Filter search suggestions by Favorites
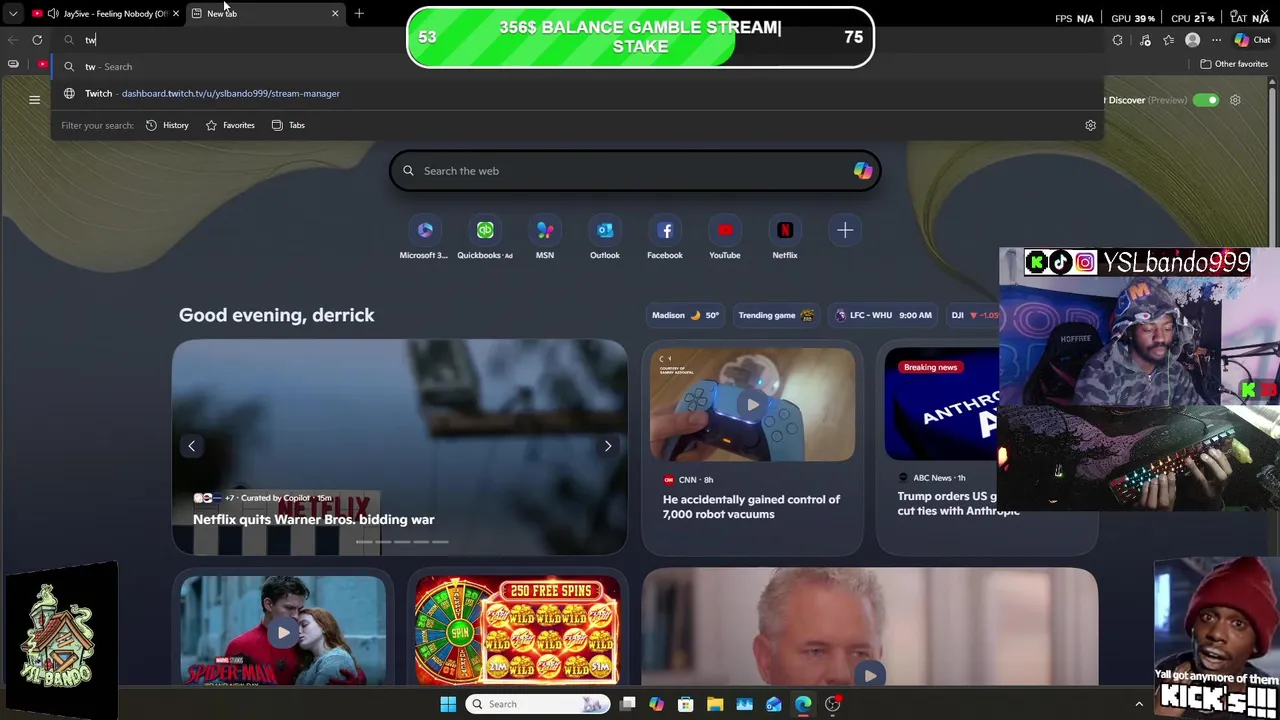Image resolution: width=1280 pixels, height=720 pixels. click(230, 125)
